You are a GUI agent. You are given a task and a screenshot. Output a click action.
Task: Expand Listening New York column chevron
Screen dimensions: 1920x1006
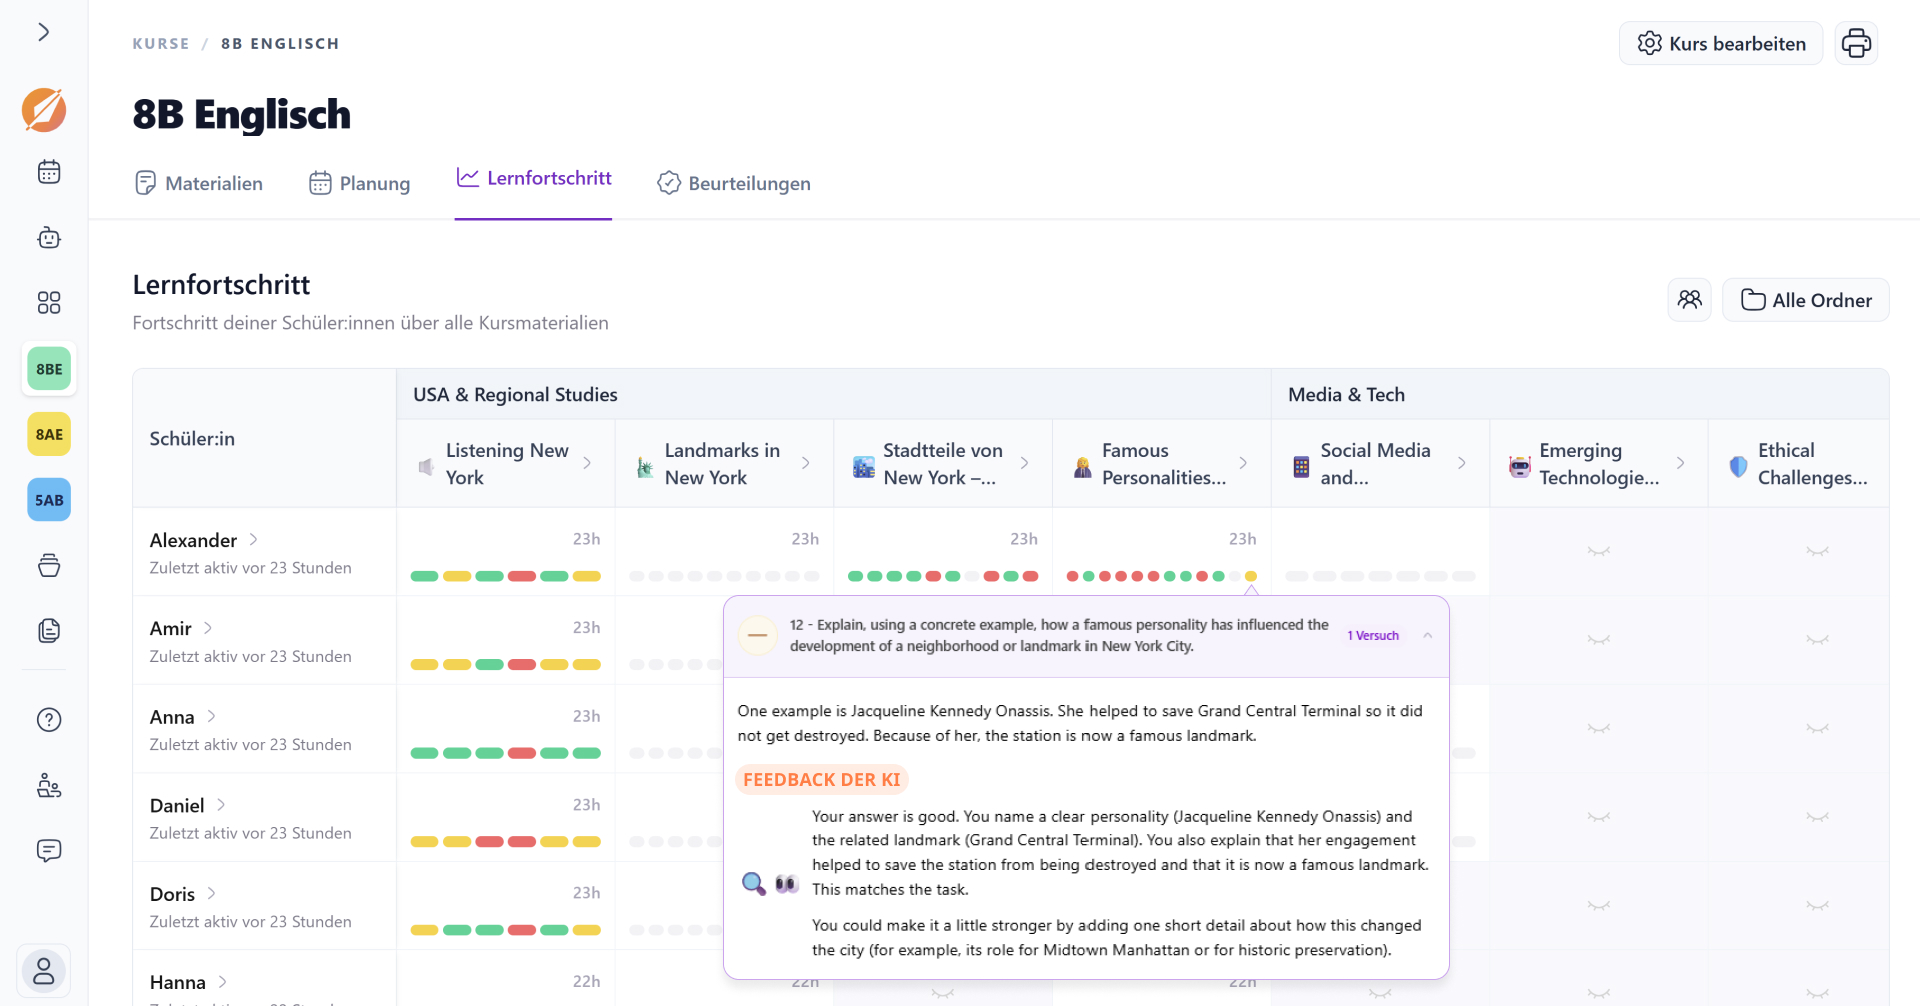587,463
